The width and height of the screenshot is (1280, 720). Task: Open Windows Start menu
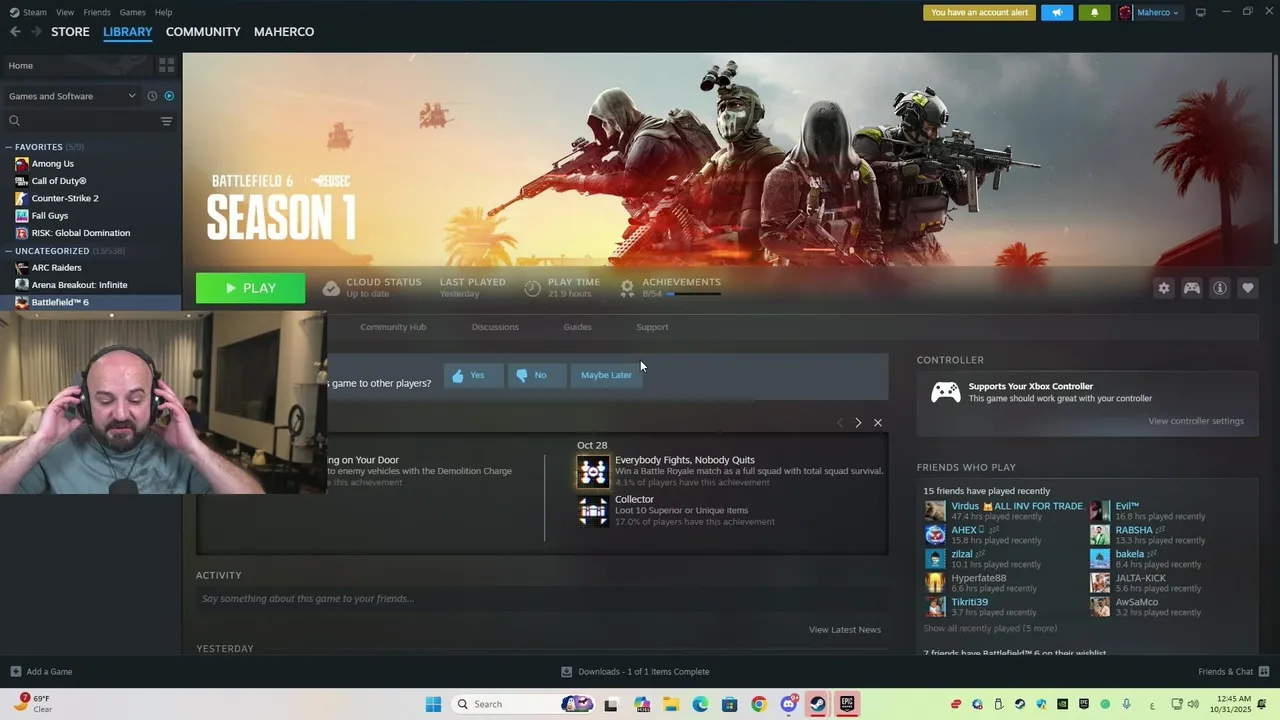click(433, 704)
